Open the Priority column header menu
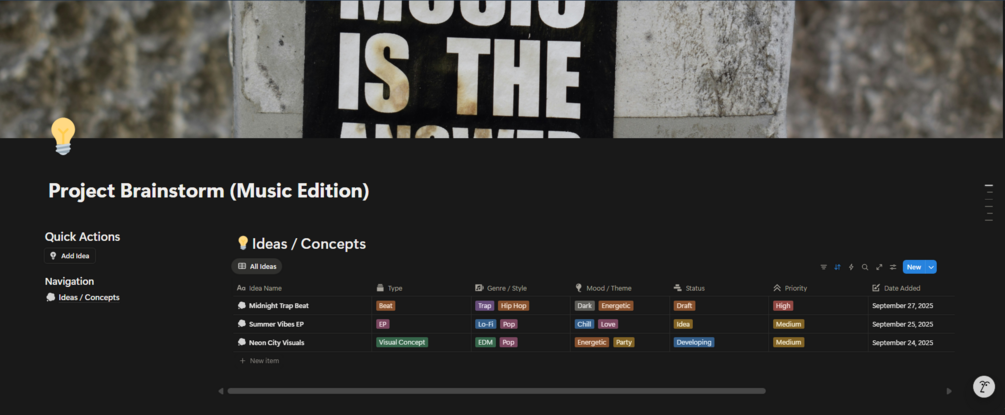The image size is (1005, 415). click(790, 288)
